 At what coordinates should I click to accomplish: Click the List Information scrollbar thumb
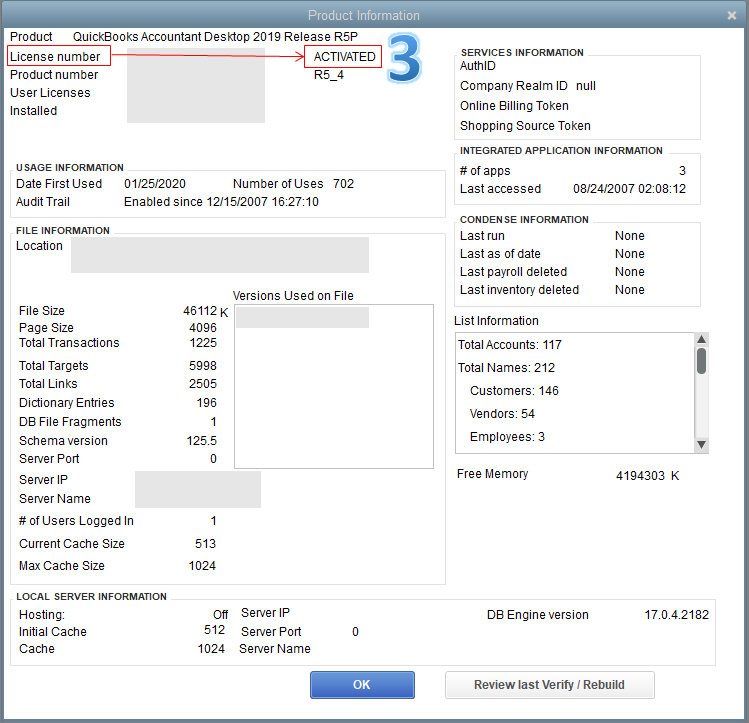tap(701, 361)
